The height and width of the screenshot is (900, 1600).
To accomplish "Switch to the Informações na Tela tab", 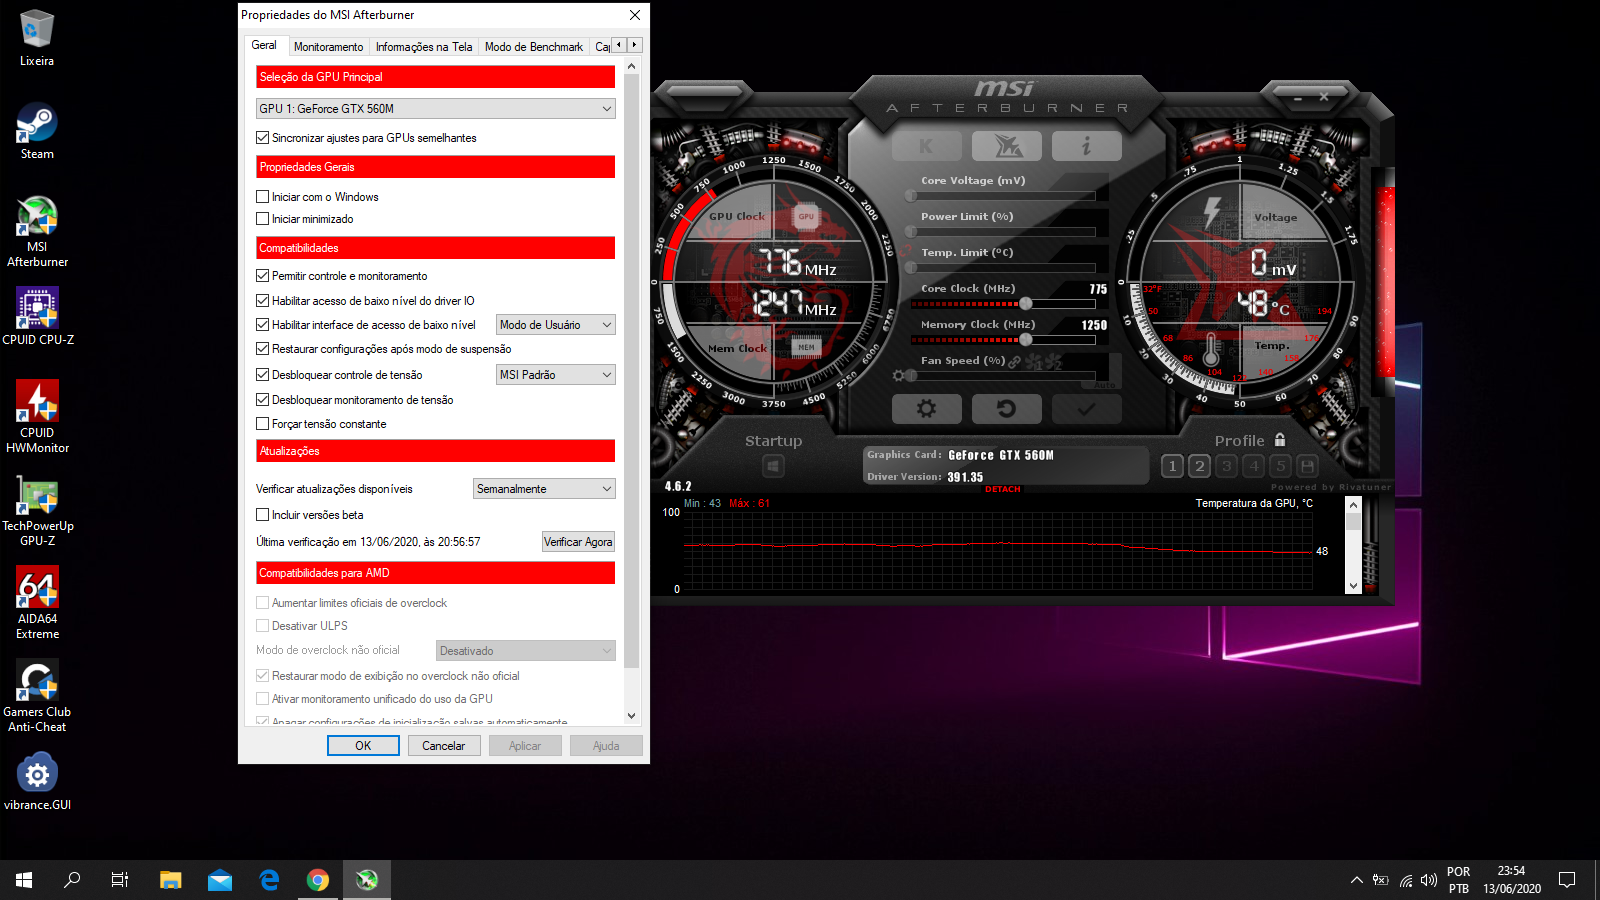I will (424, 47).
